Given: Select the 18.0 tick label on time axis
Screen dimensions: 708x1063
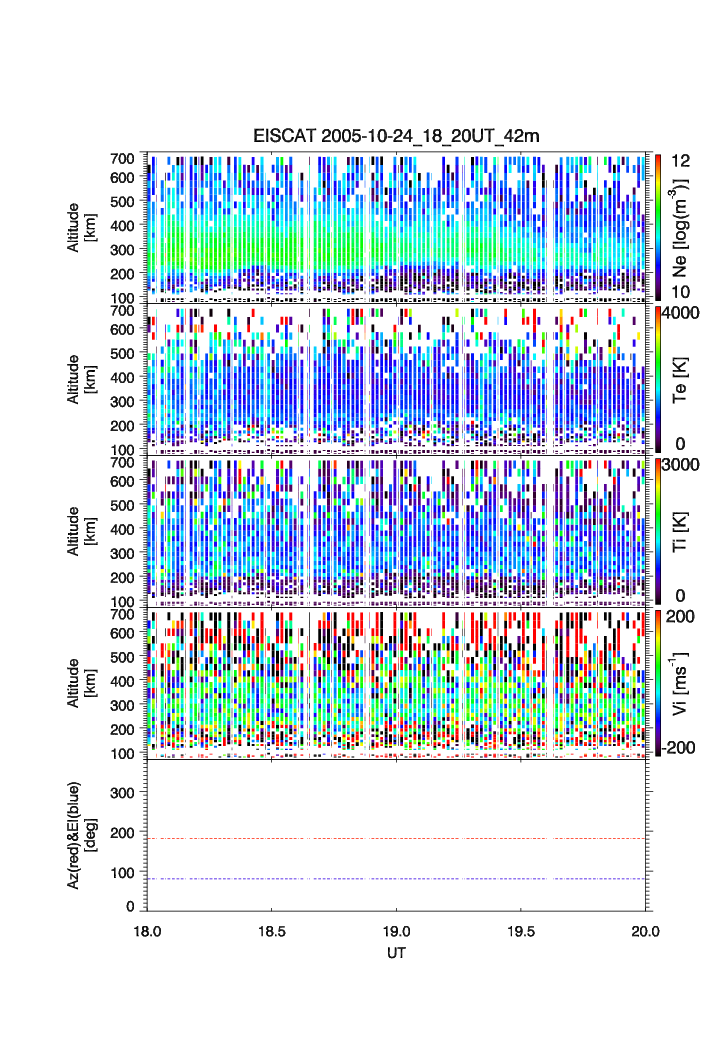Looking at the screenshot, I should click(148, 930).
